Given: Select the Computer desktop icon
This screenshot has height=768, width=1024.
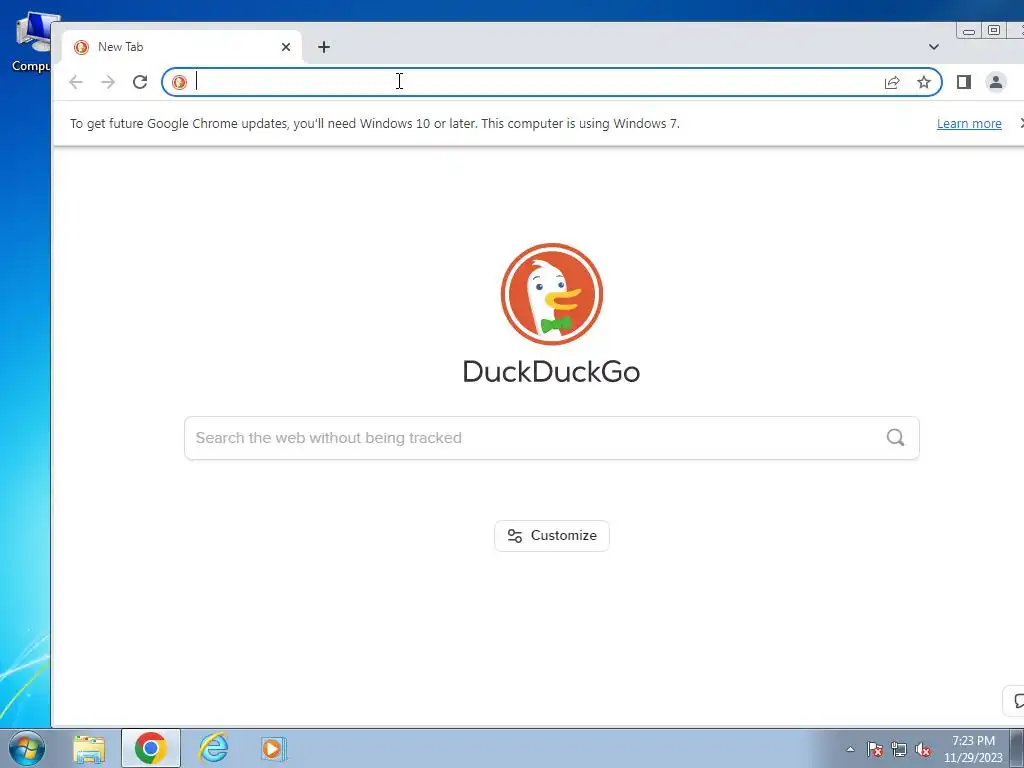Looking at the screenshot, I should click(31, 42).
